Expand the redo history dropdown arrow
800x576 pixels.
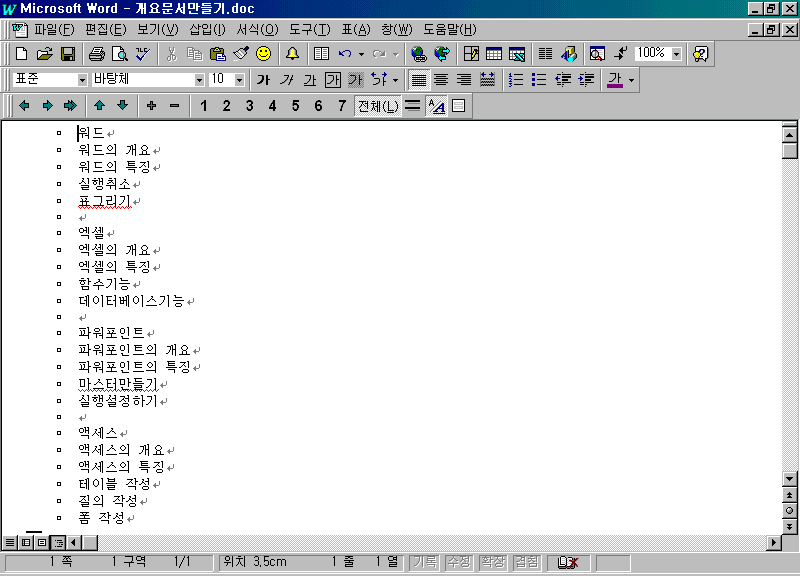[x=395, y=54]
